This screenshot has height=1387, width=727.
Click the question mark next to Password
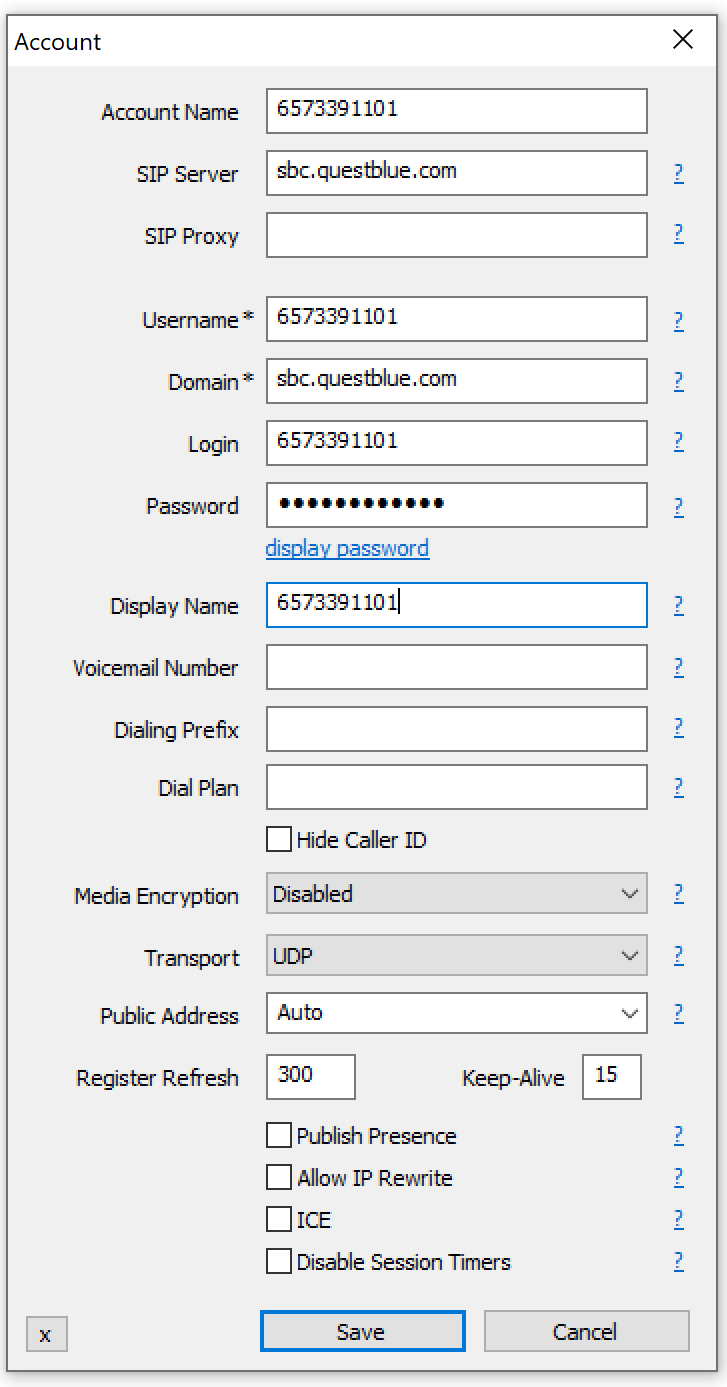[678, 507]
